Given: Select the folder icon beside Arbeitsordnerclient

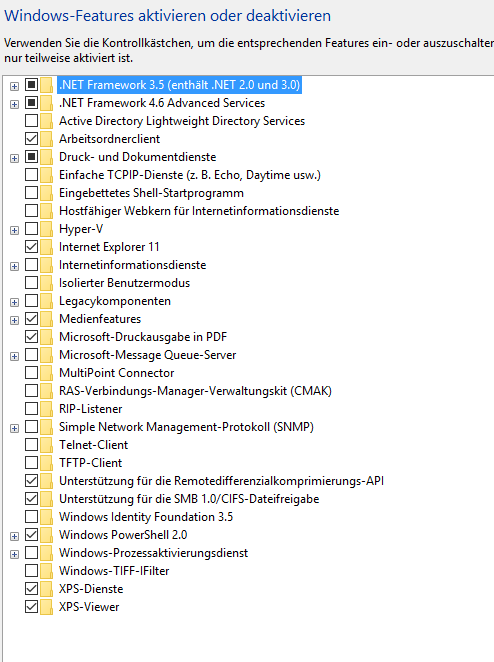Looking at the screenshot, I should click(x=46, y=139).
